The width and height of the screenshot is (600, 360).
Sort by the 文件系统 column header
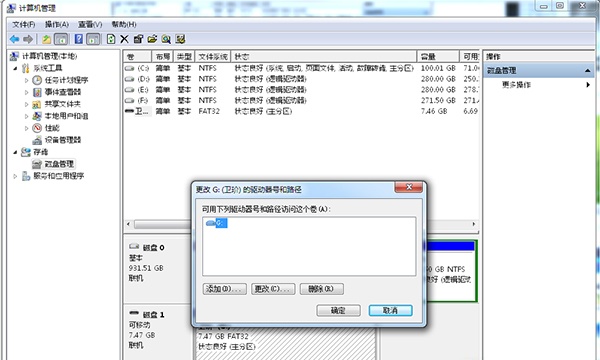213,57
